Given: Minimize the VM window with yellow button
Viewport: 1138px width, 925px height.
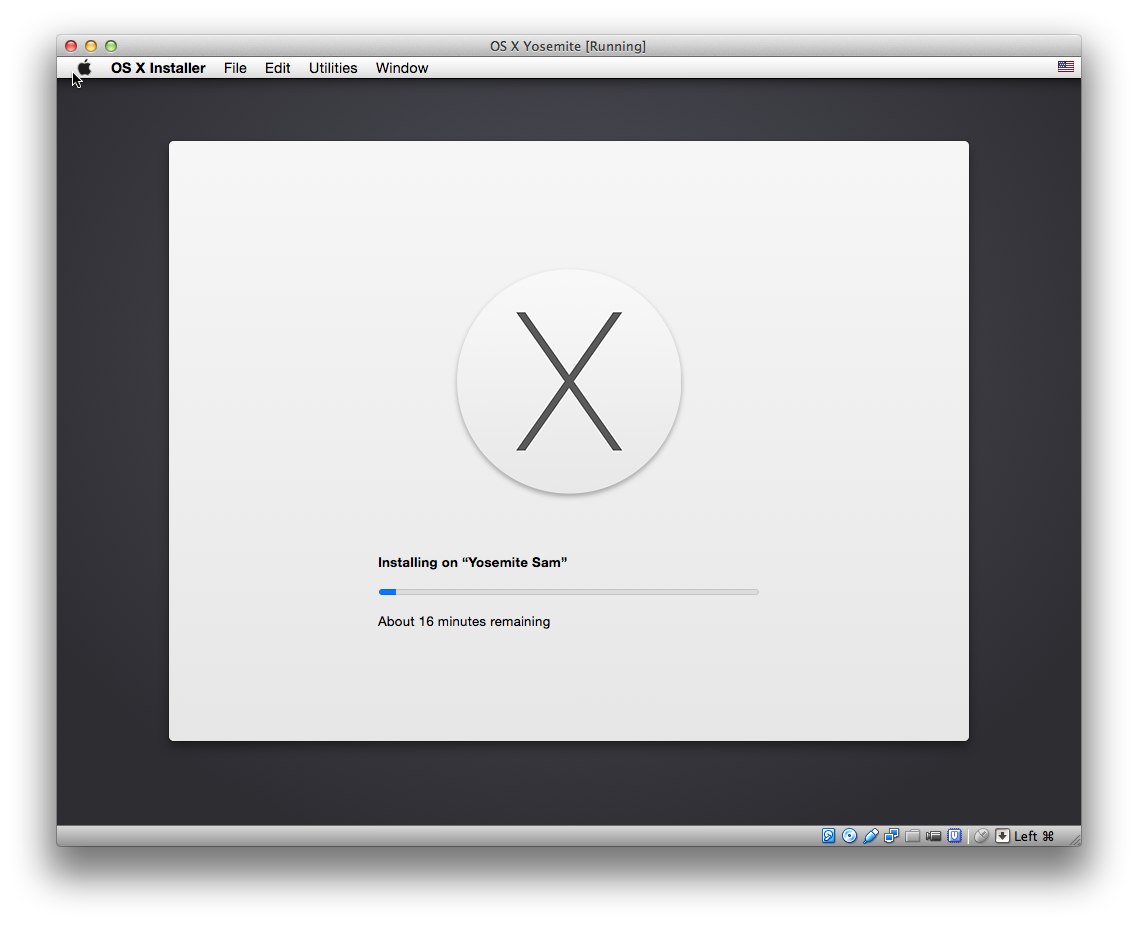Looking at the screenshot, I should (x=91, y=46).
